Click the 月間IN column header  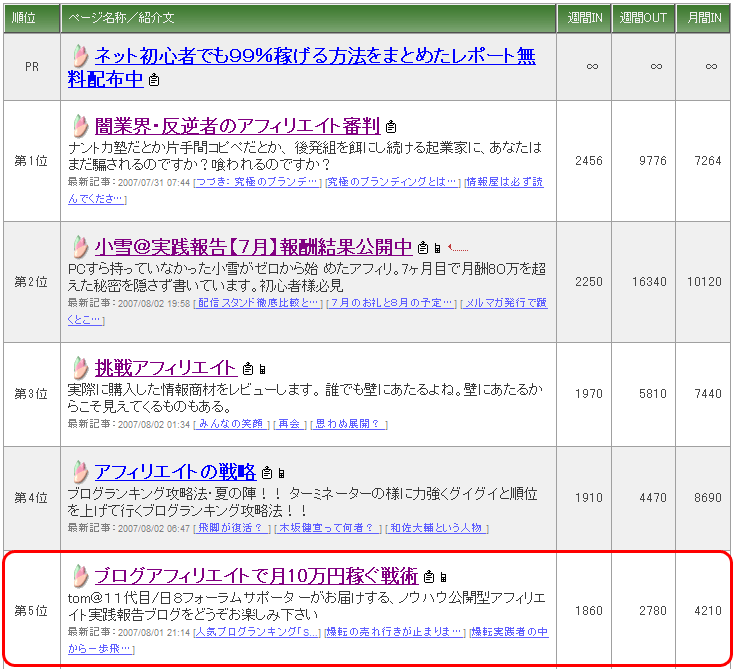click(704, 18)
